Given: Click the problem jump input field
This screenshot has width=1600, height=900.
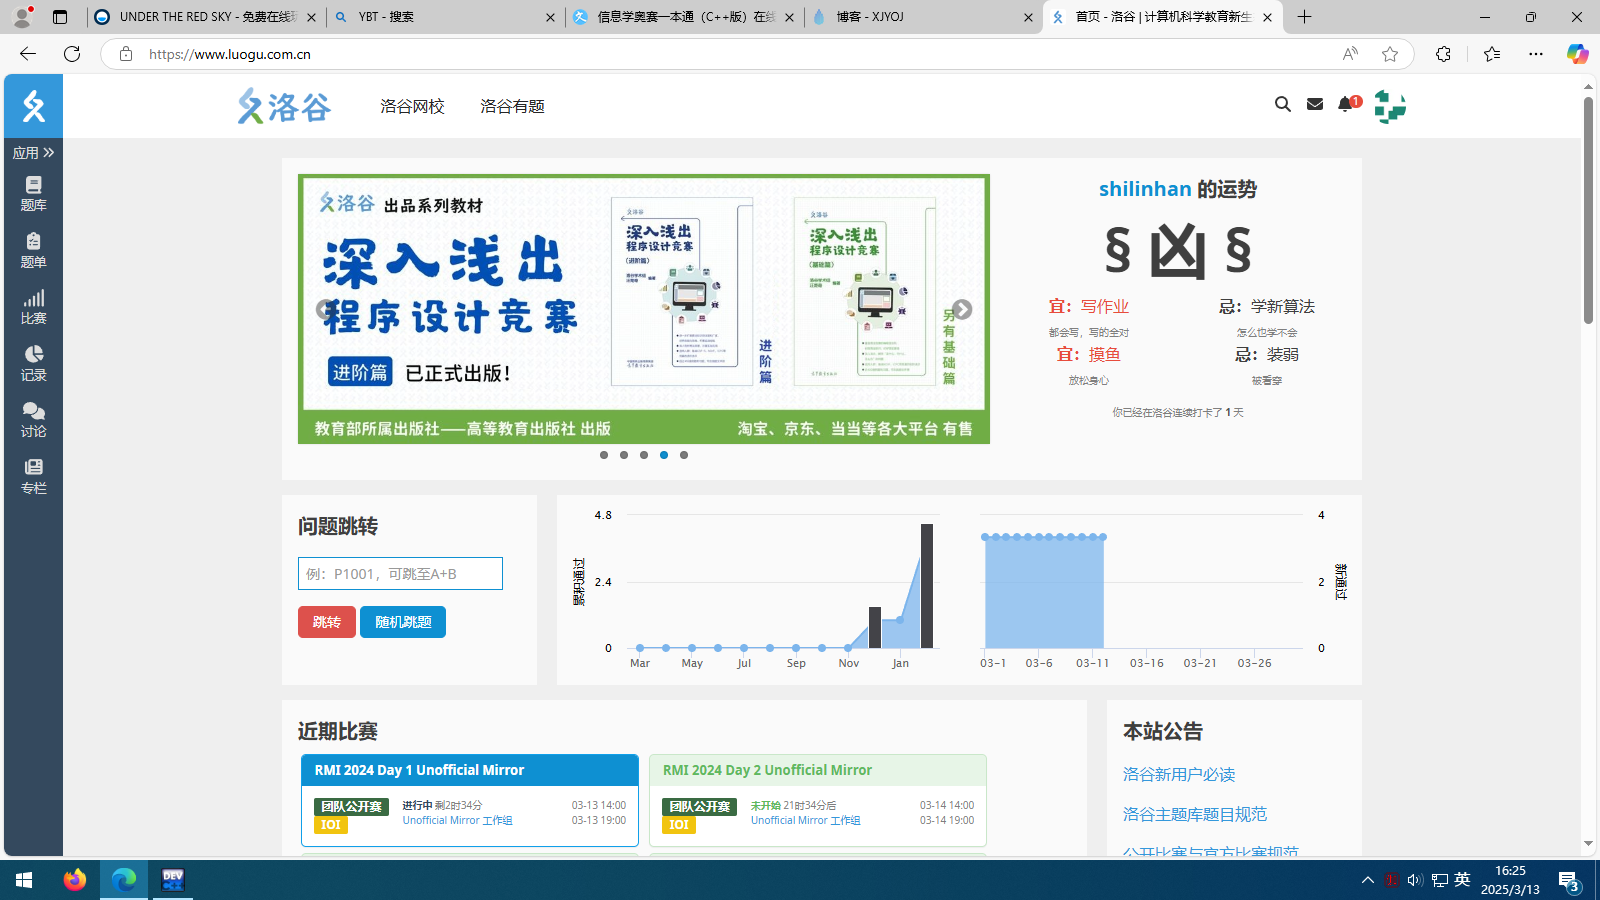Looking at the screenshot, I should [400, 574].
